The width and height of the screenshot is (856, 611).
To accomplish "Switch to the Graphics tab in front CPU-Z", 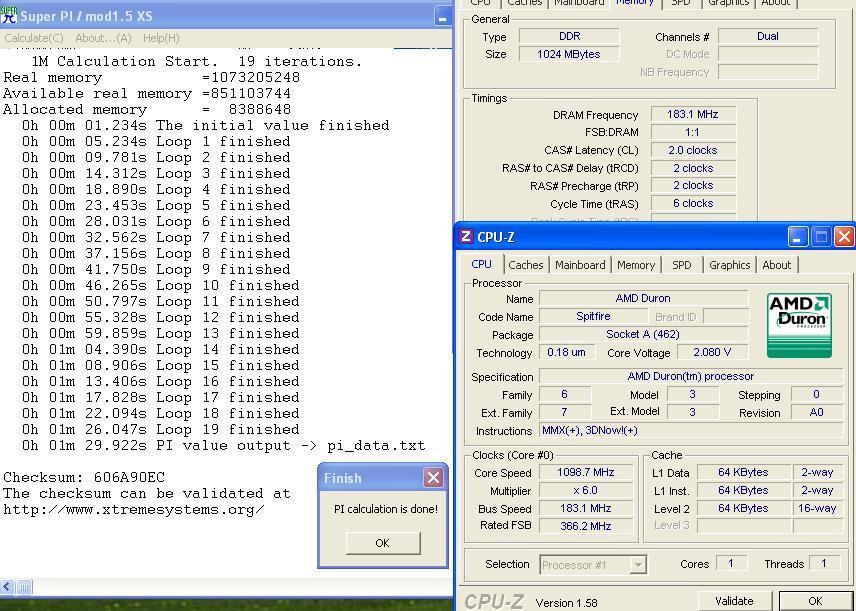I will (729, 265).
